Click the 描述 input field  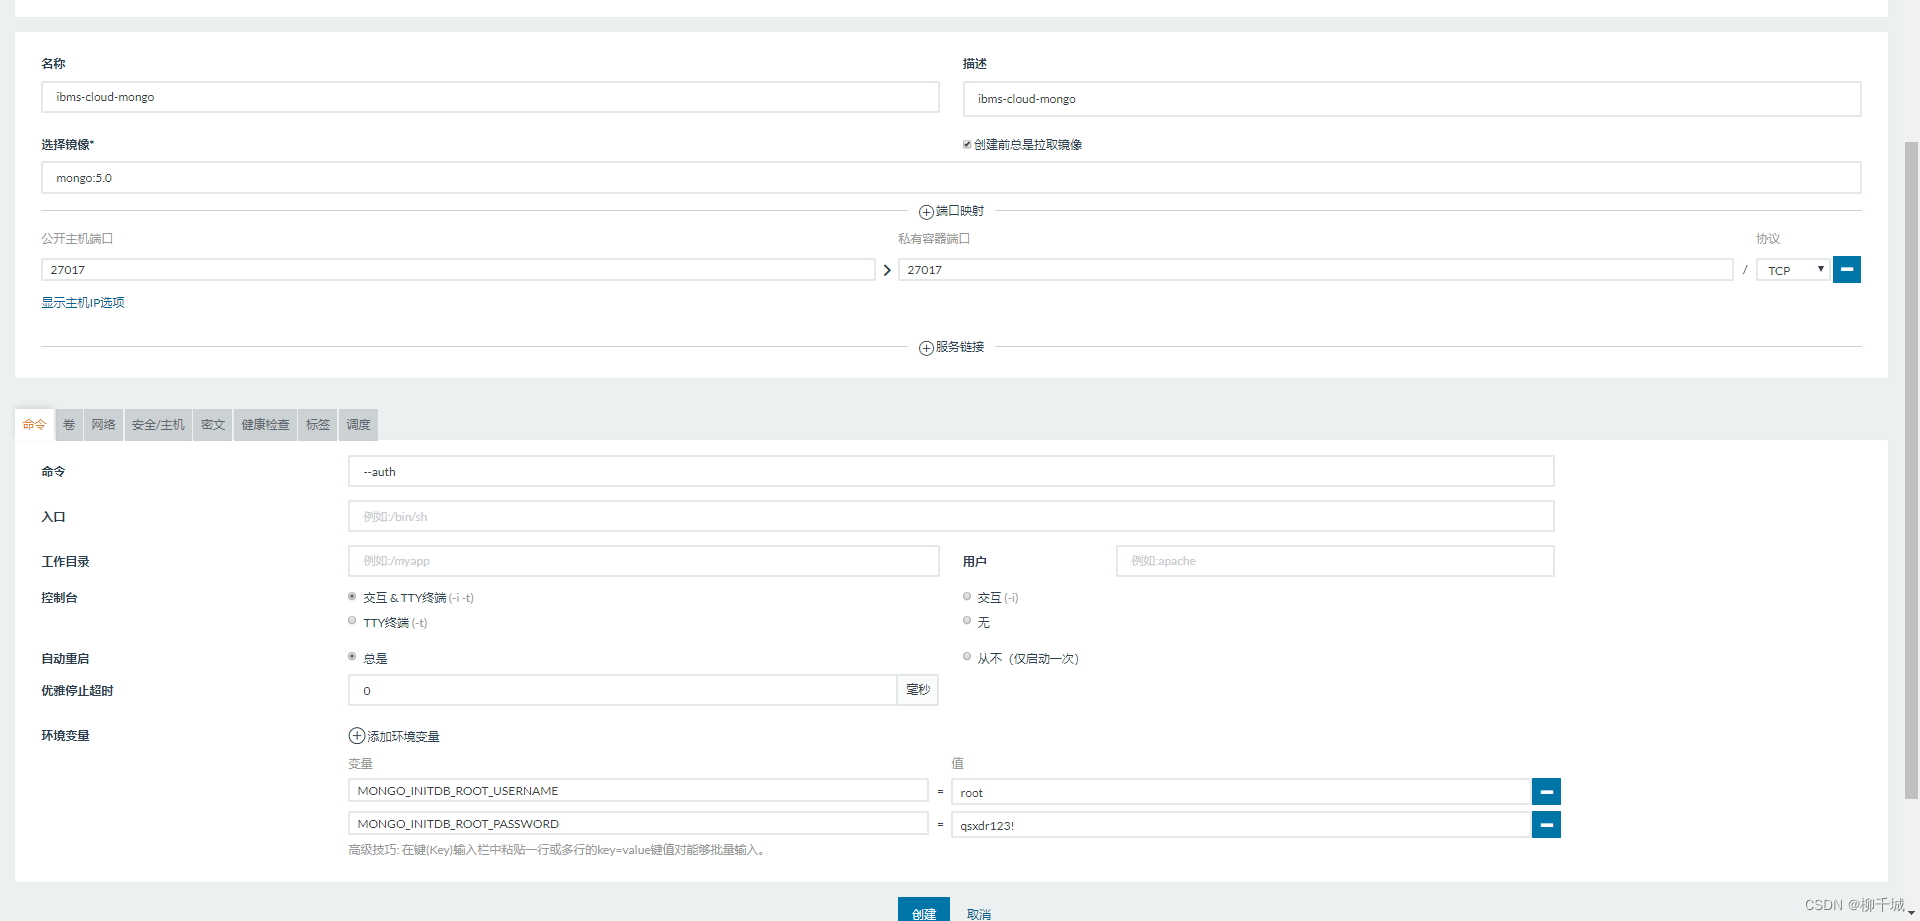pyautogui.click(x=1411, y=99)
